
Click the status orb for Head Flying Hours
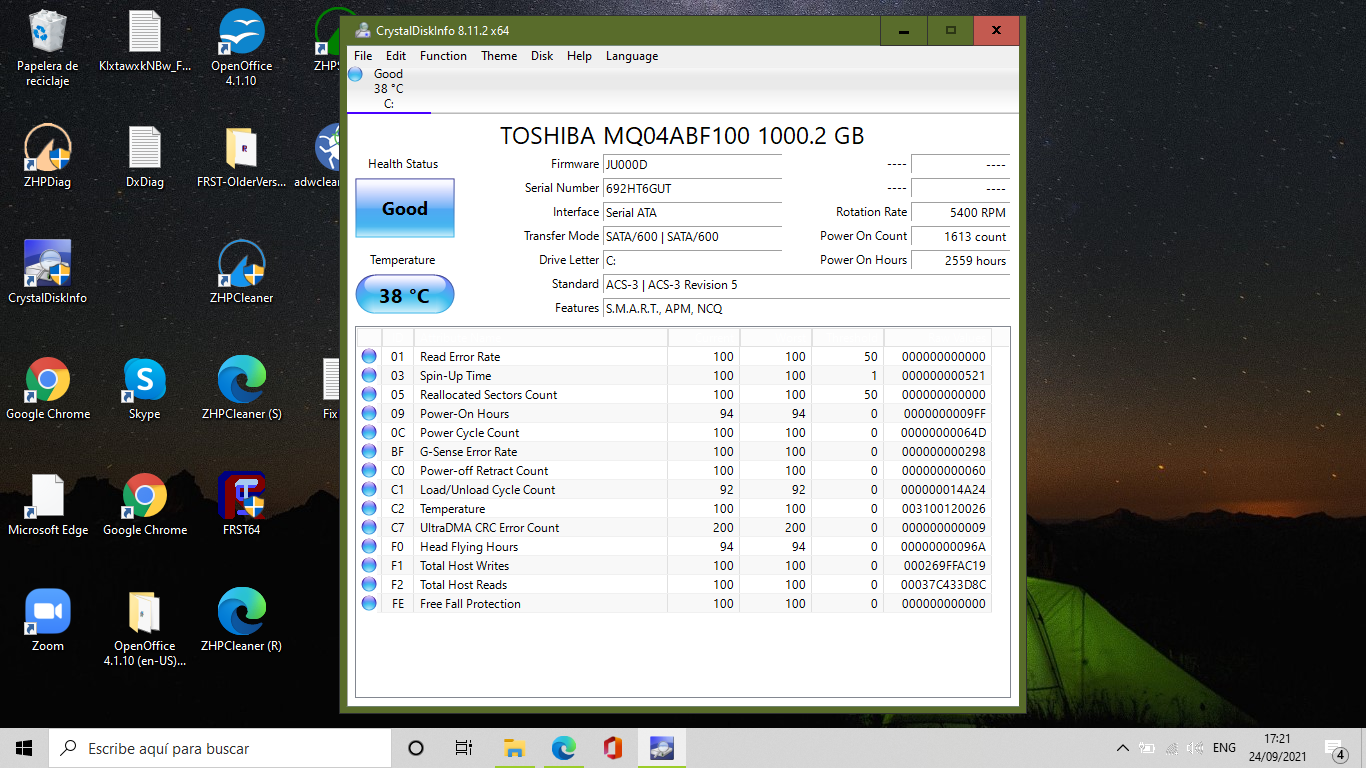coord(369,546)
